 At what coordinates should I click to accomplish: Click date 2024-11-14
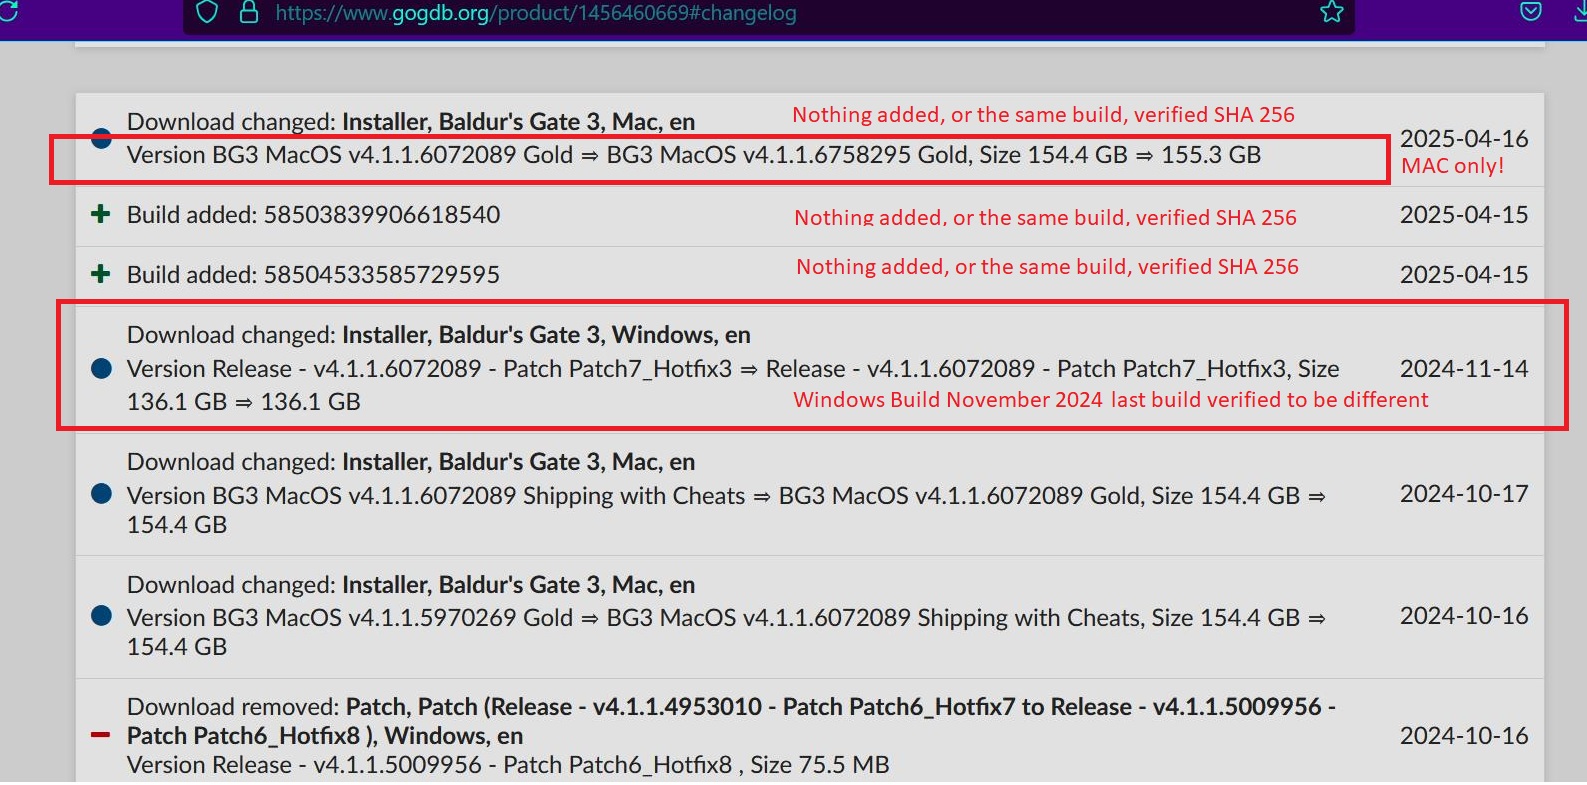coord(1464,369)
